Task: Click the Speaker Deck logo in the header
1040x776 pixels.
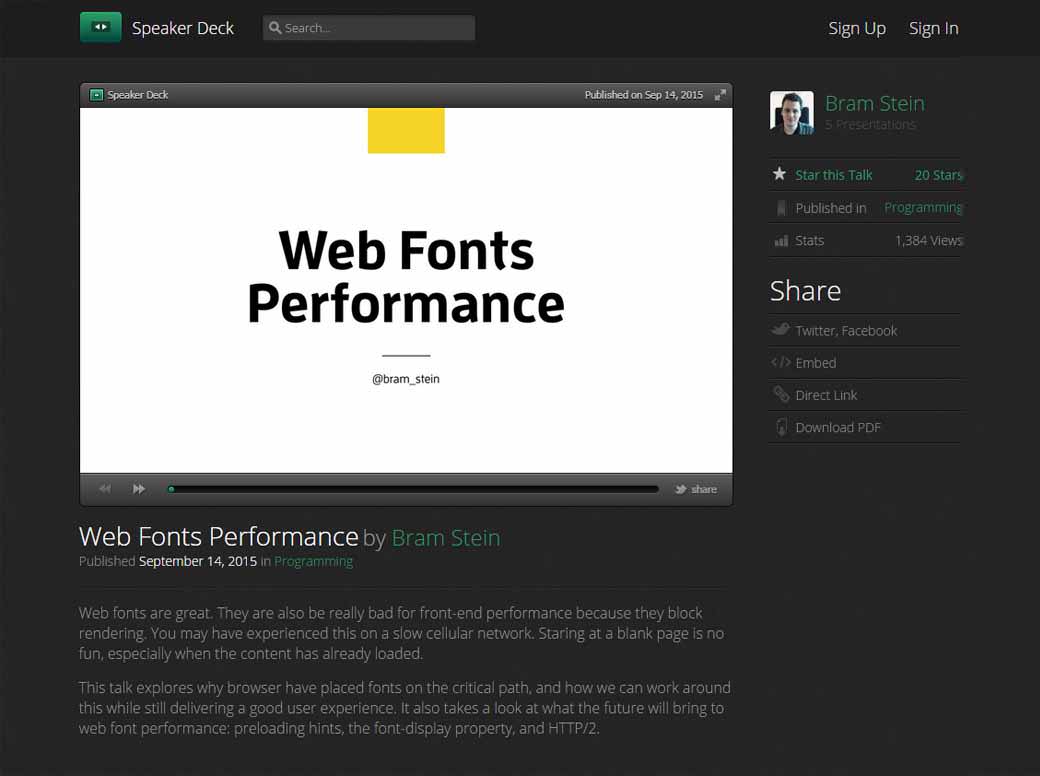Action: (x=100, y=27)
